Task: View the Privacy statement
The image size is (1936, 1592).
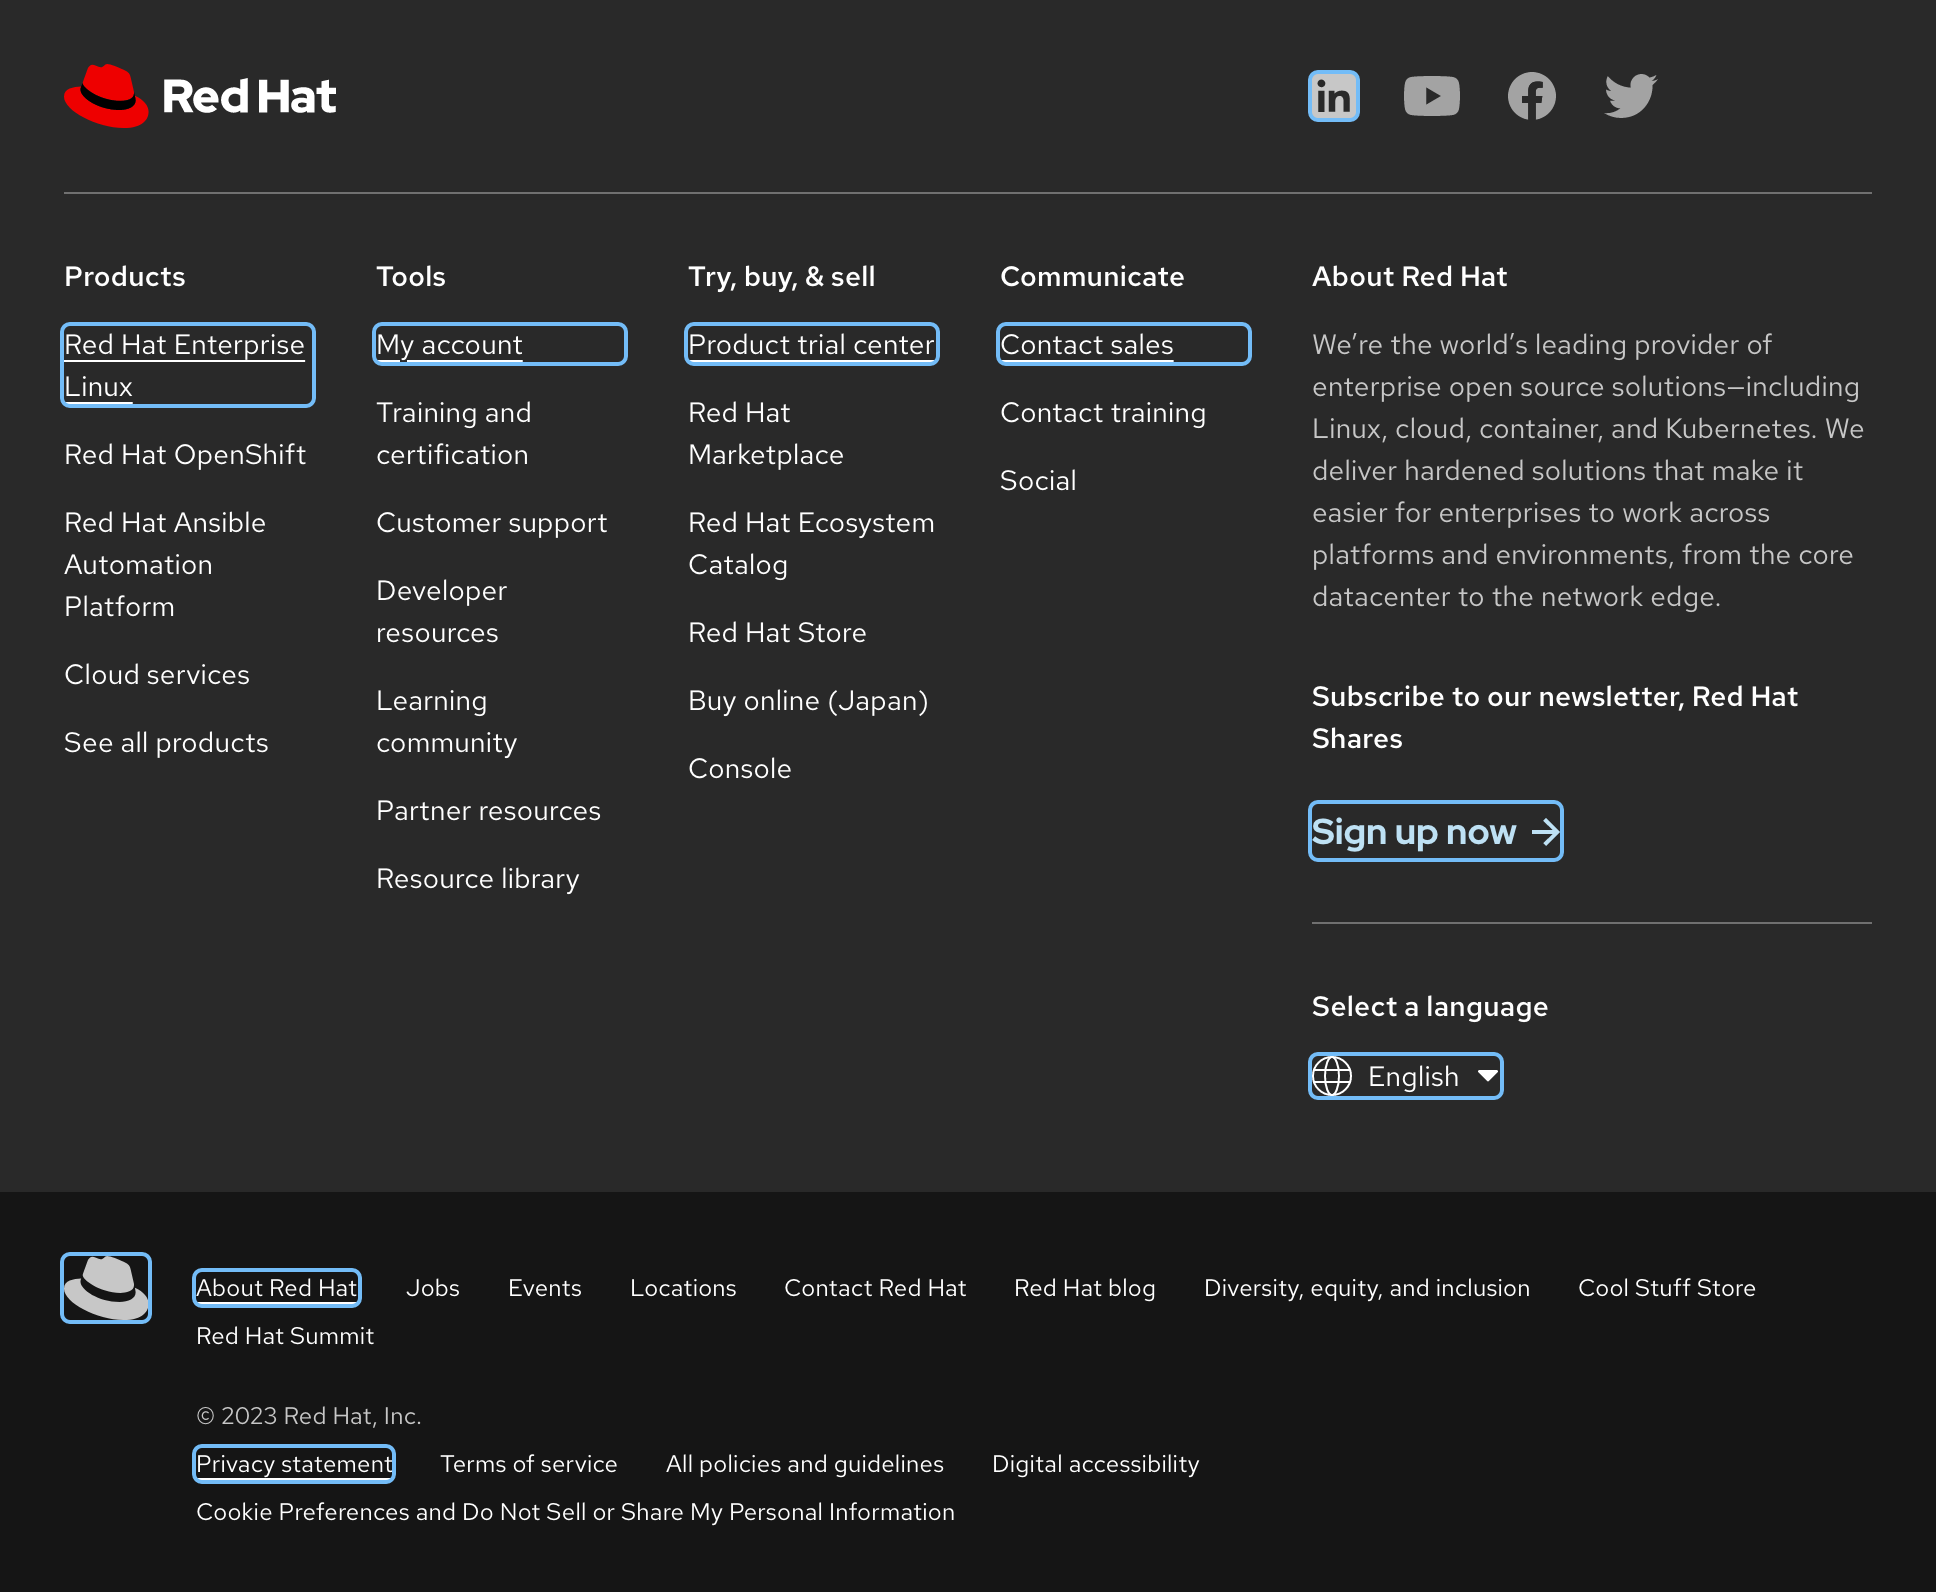Action: coord(293,1463)
